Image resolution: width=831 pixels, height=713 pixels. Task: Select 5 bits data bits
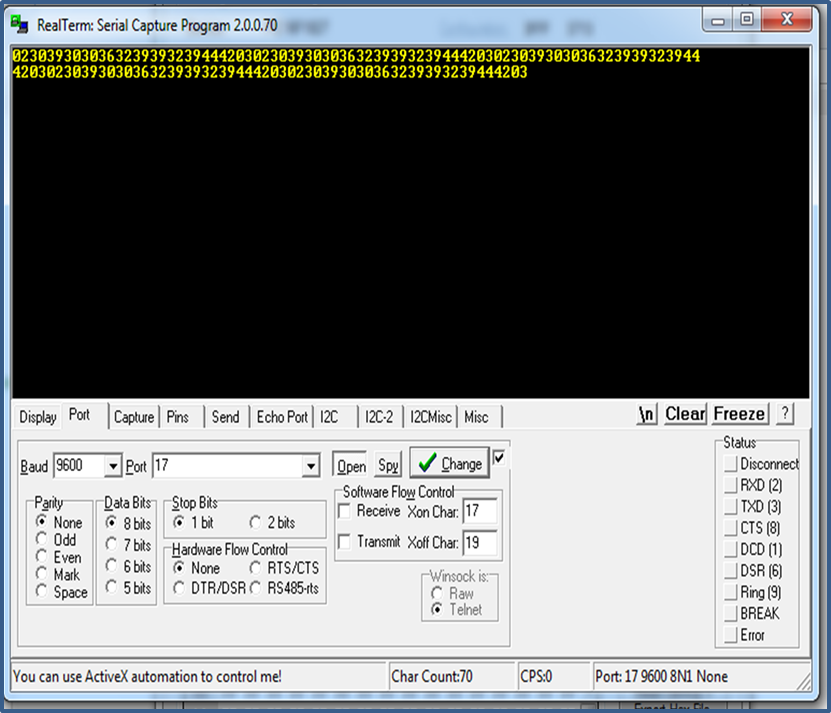pyautogui.click(x=128, y=587)
